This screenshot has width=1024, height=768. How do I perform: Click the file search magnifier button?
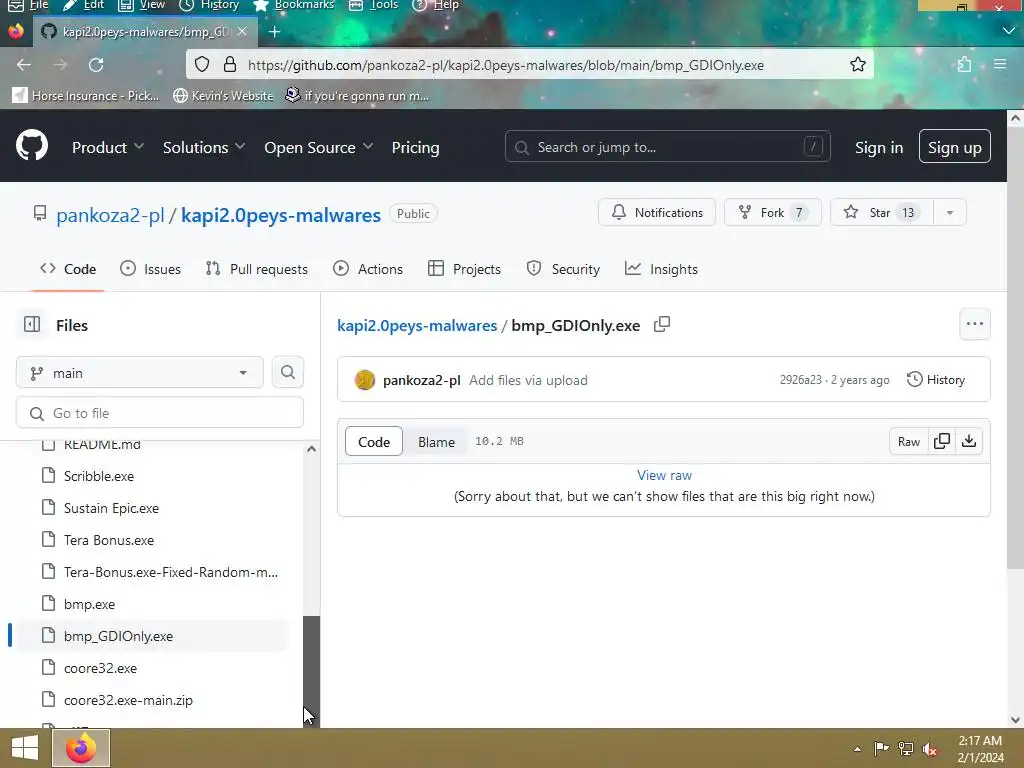pos(287,372)
